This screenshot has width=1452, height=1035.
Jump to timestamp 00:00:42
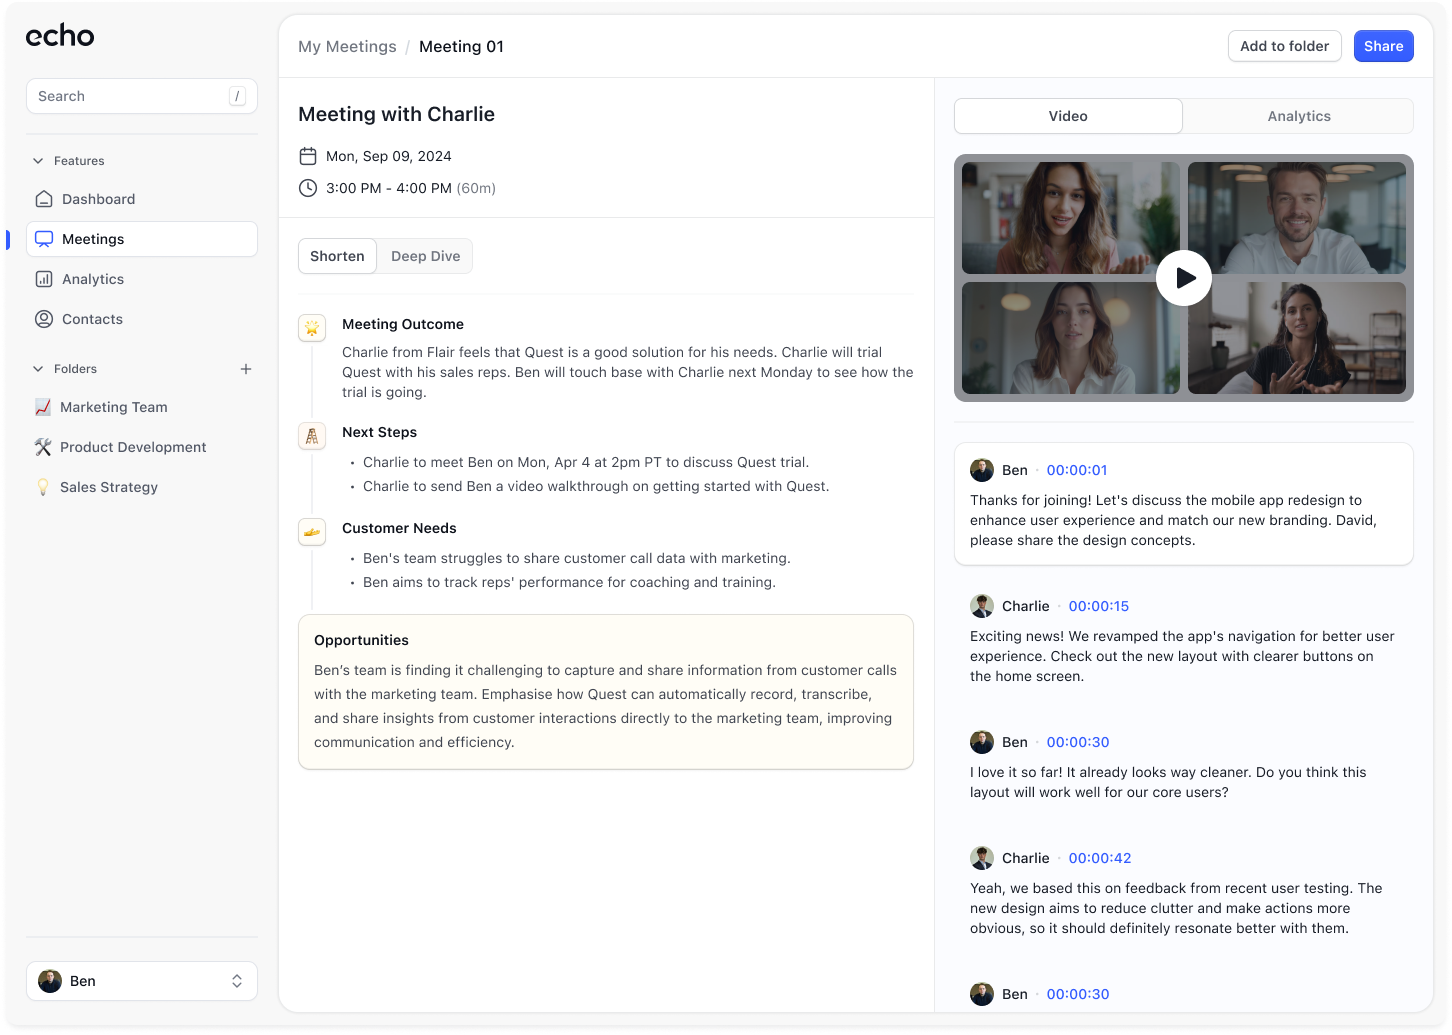tap(1099, 858)
